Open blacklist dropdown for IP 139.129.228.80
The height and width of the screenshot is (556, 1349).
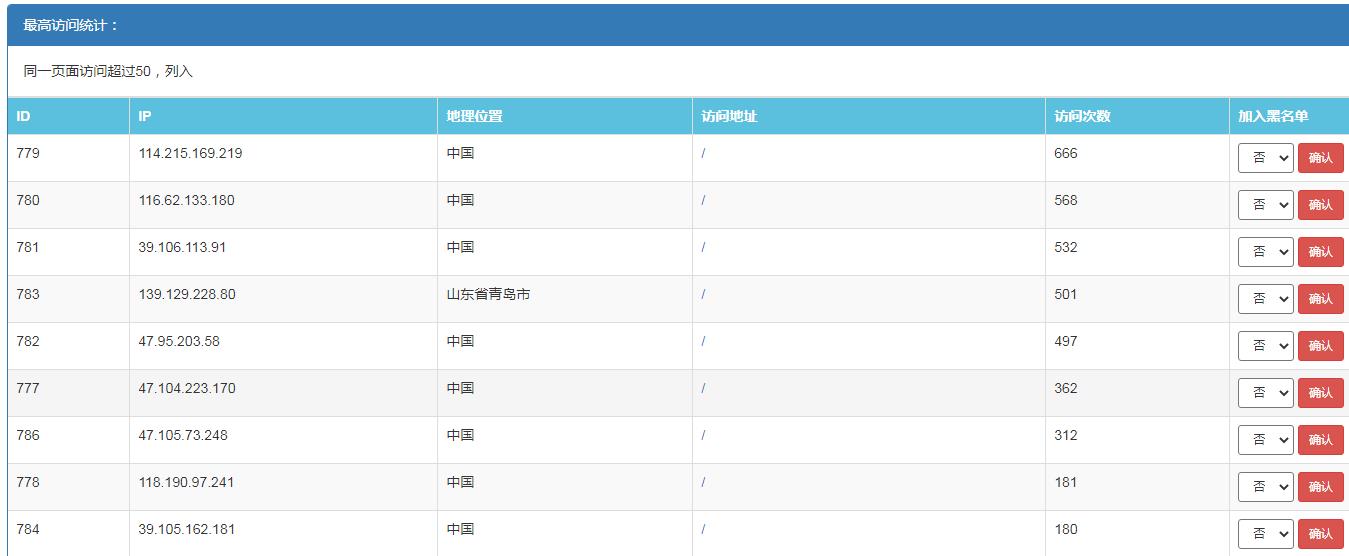point(1265,299)
